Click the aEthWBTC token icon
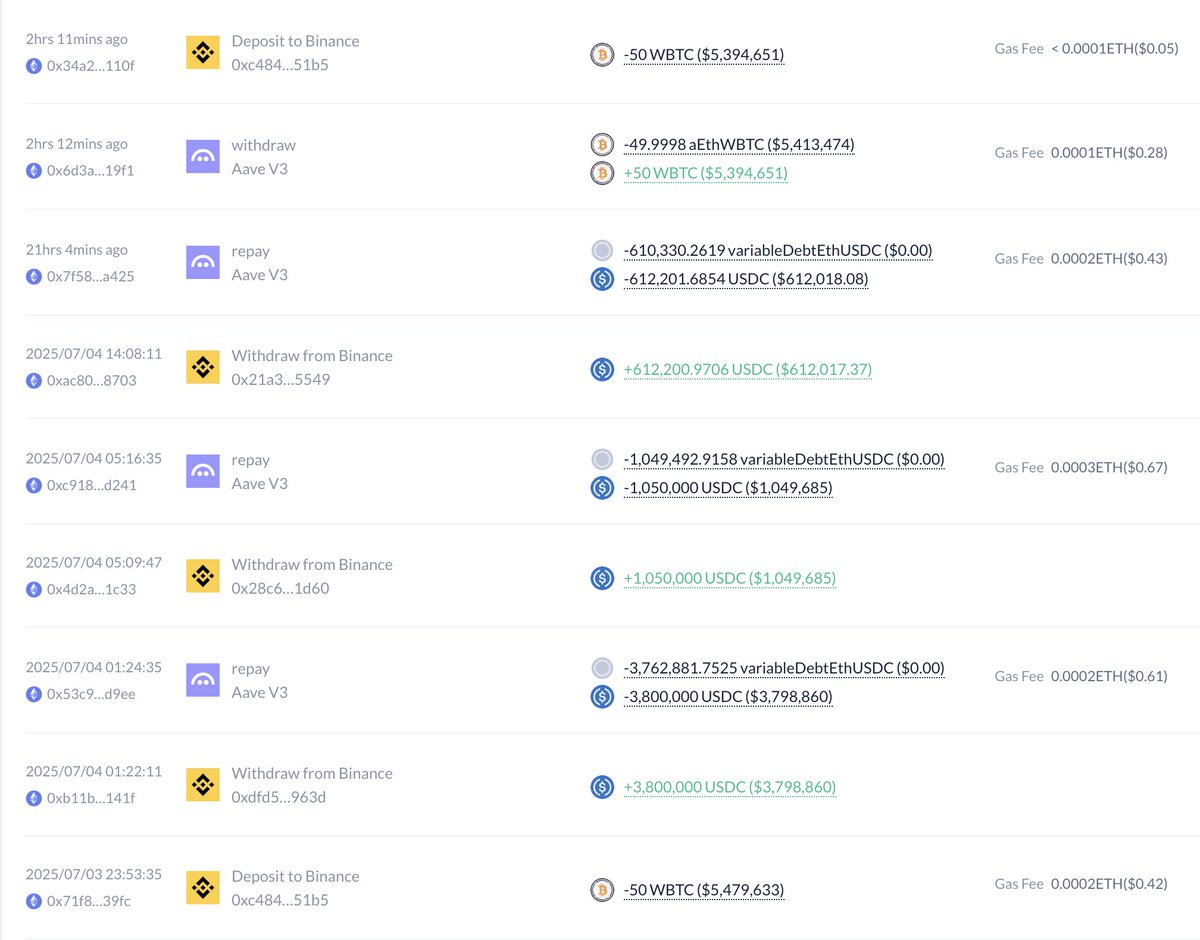Screen dimensions: 1200x940 click(x=602, y=144)
